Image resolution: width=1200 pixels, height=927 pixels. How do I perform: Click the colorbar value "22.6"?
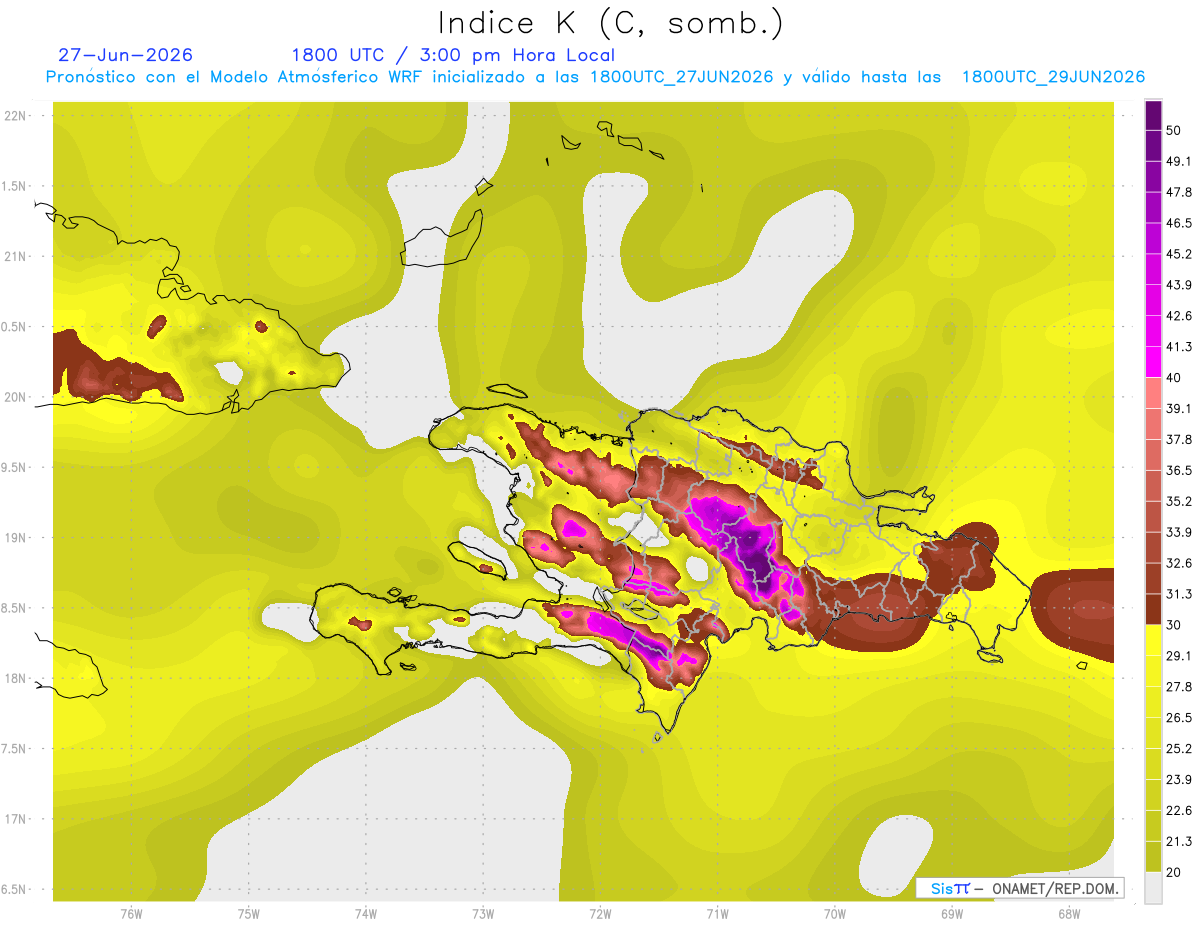1180,811
